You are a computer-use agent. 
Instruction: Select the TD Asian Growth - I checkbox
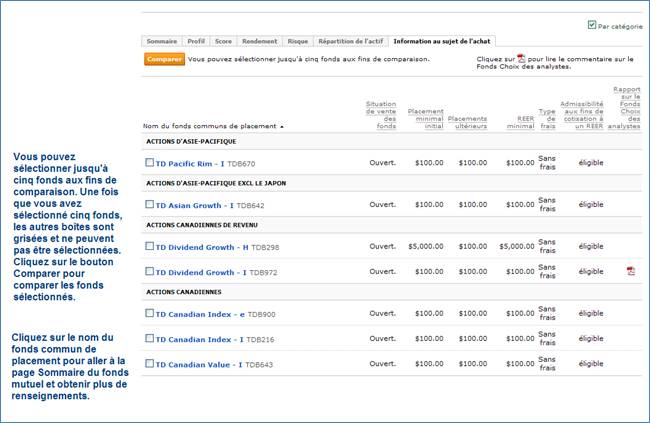tap(150, 204)
